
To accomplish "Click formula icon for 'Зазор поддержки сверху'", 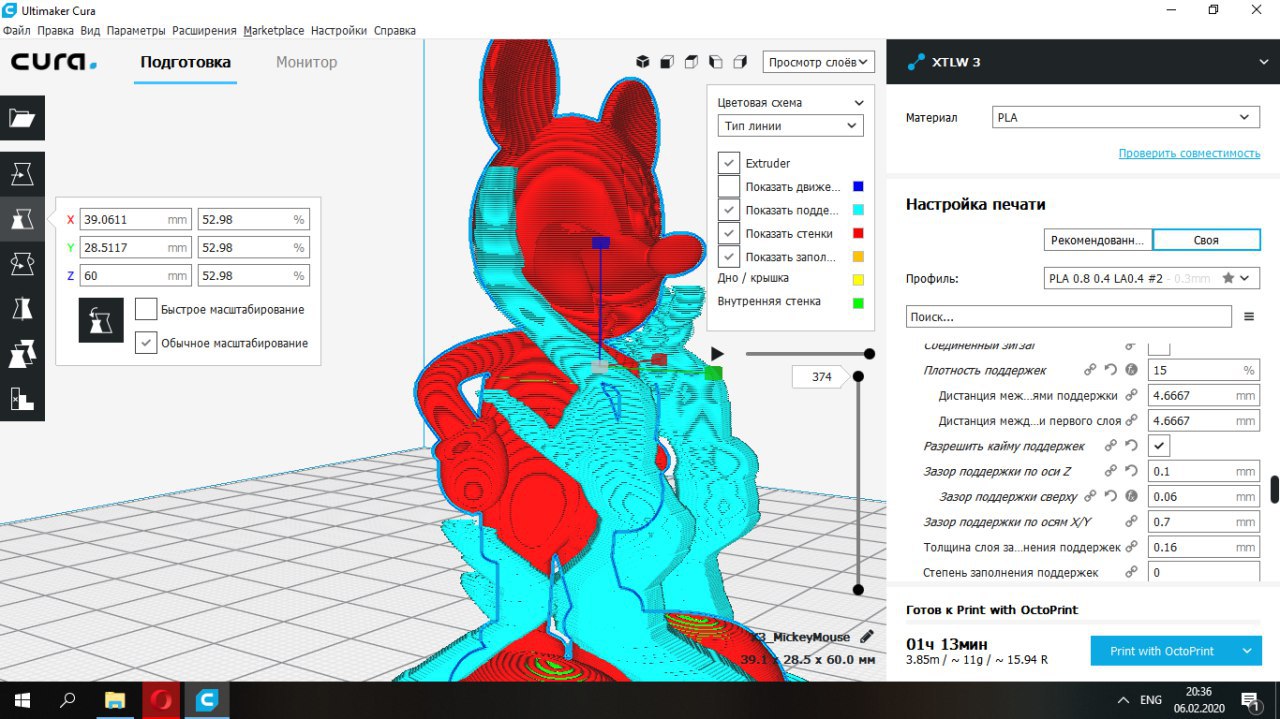I will point(1132,496).
